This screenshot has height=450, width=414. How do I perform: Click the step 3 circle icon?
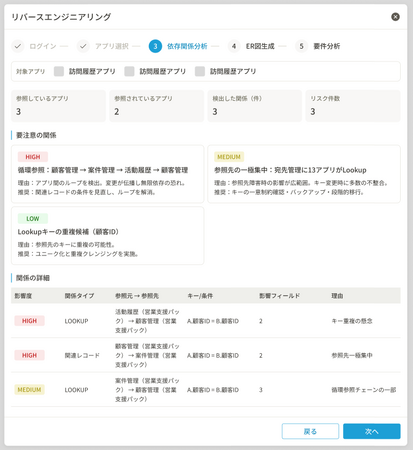pyautogui.click(x=155, y=46)
